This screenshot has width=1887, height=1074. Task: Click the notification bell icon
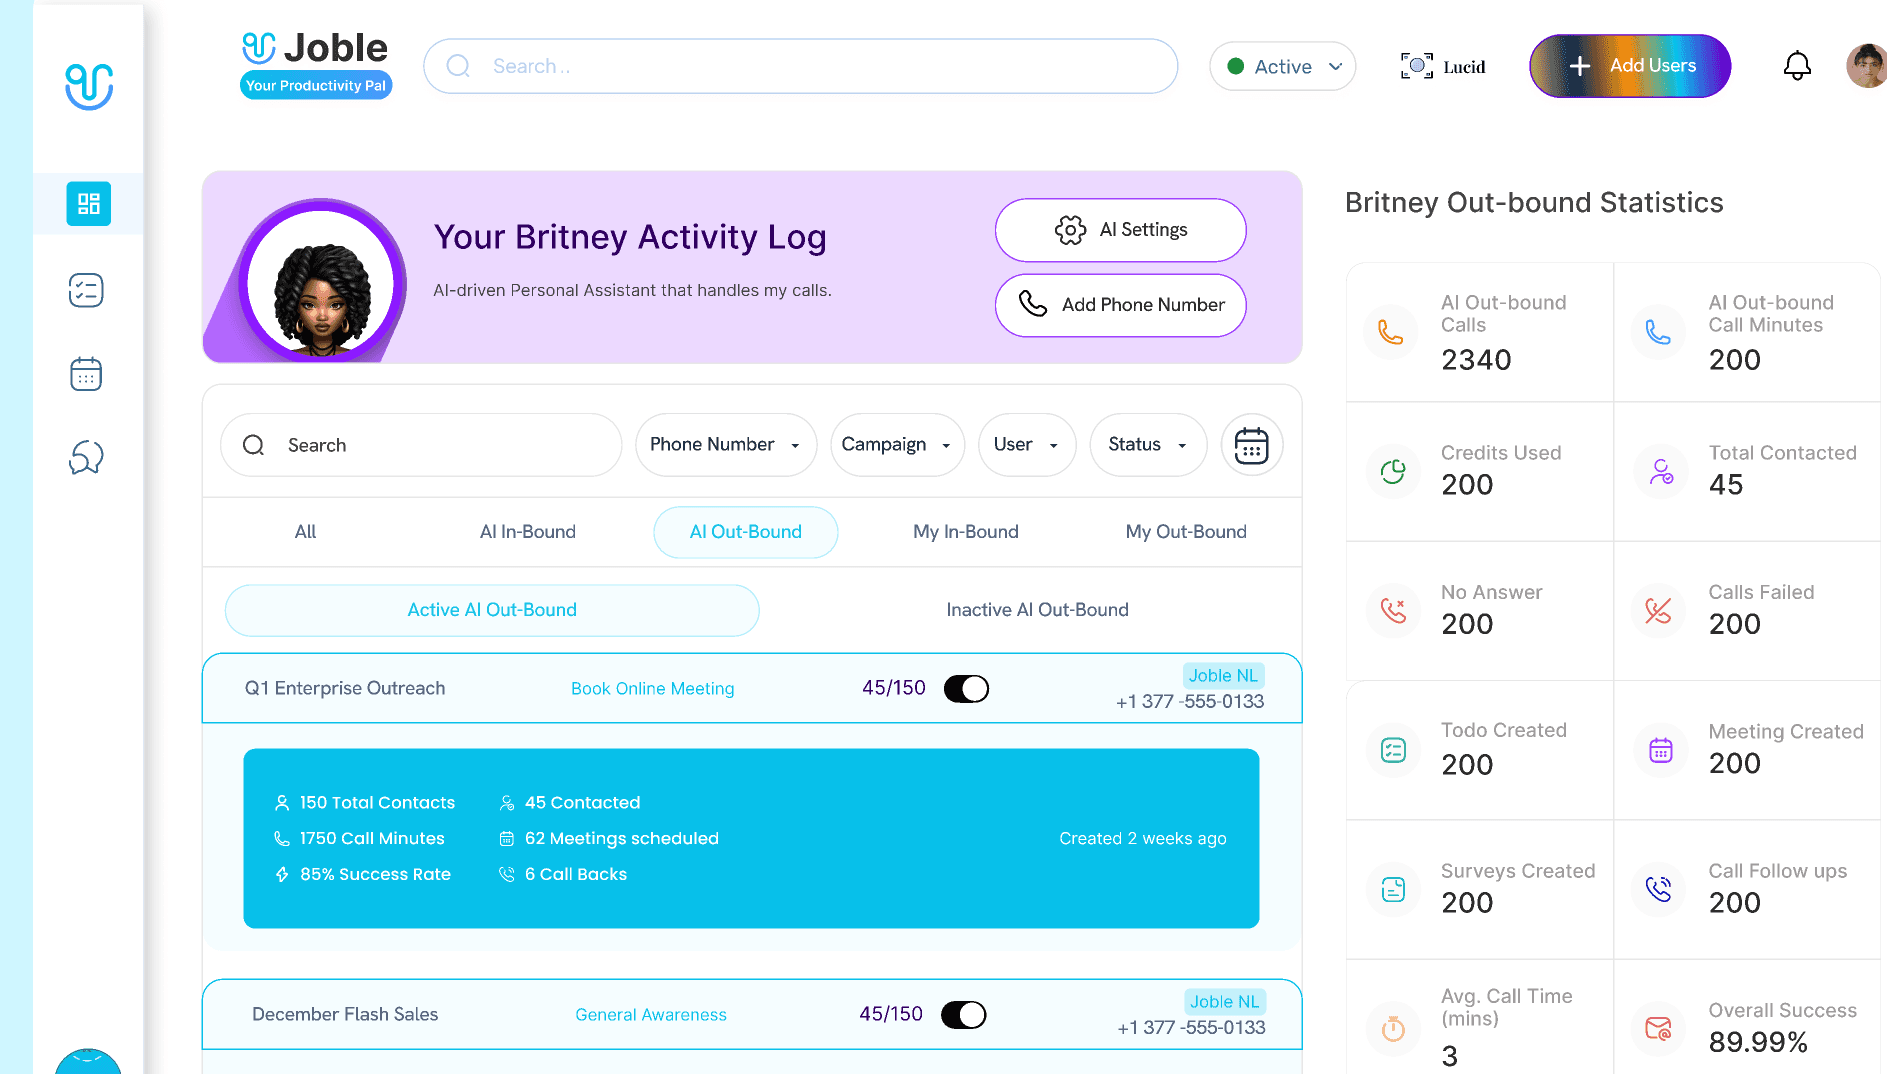(1797, 66)
